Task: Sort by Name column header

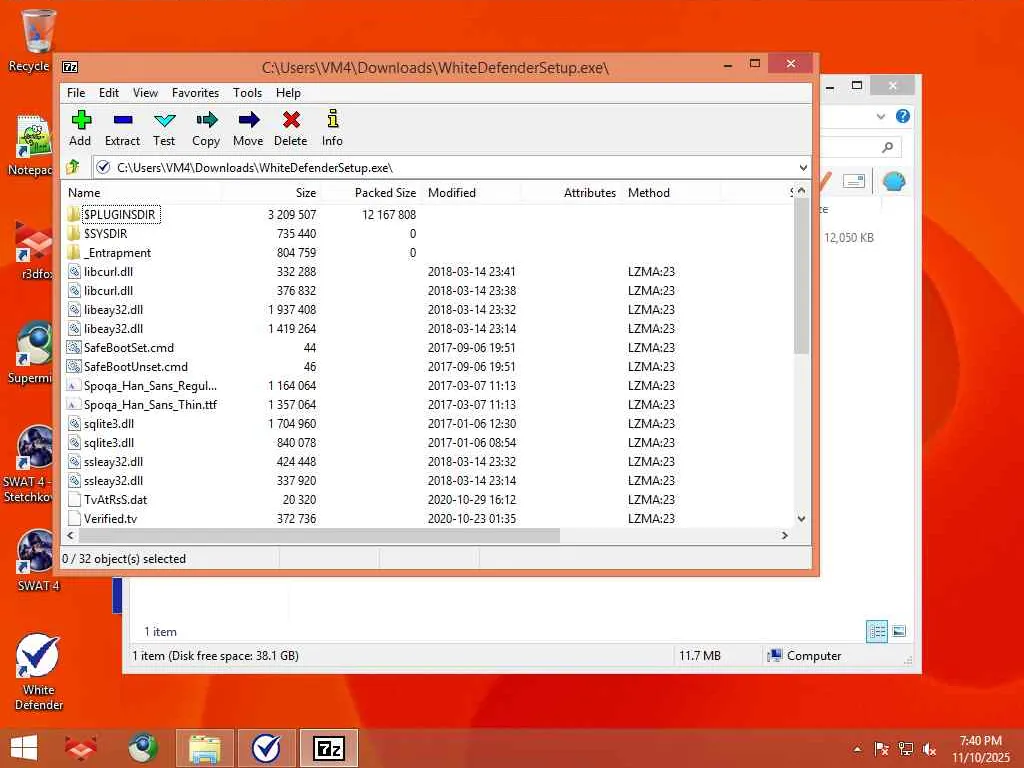Action: coord(142,193)
